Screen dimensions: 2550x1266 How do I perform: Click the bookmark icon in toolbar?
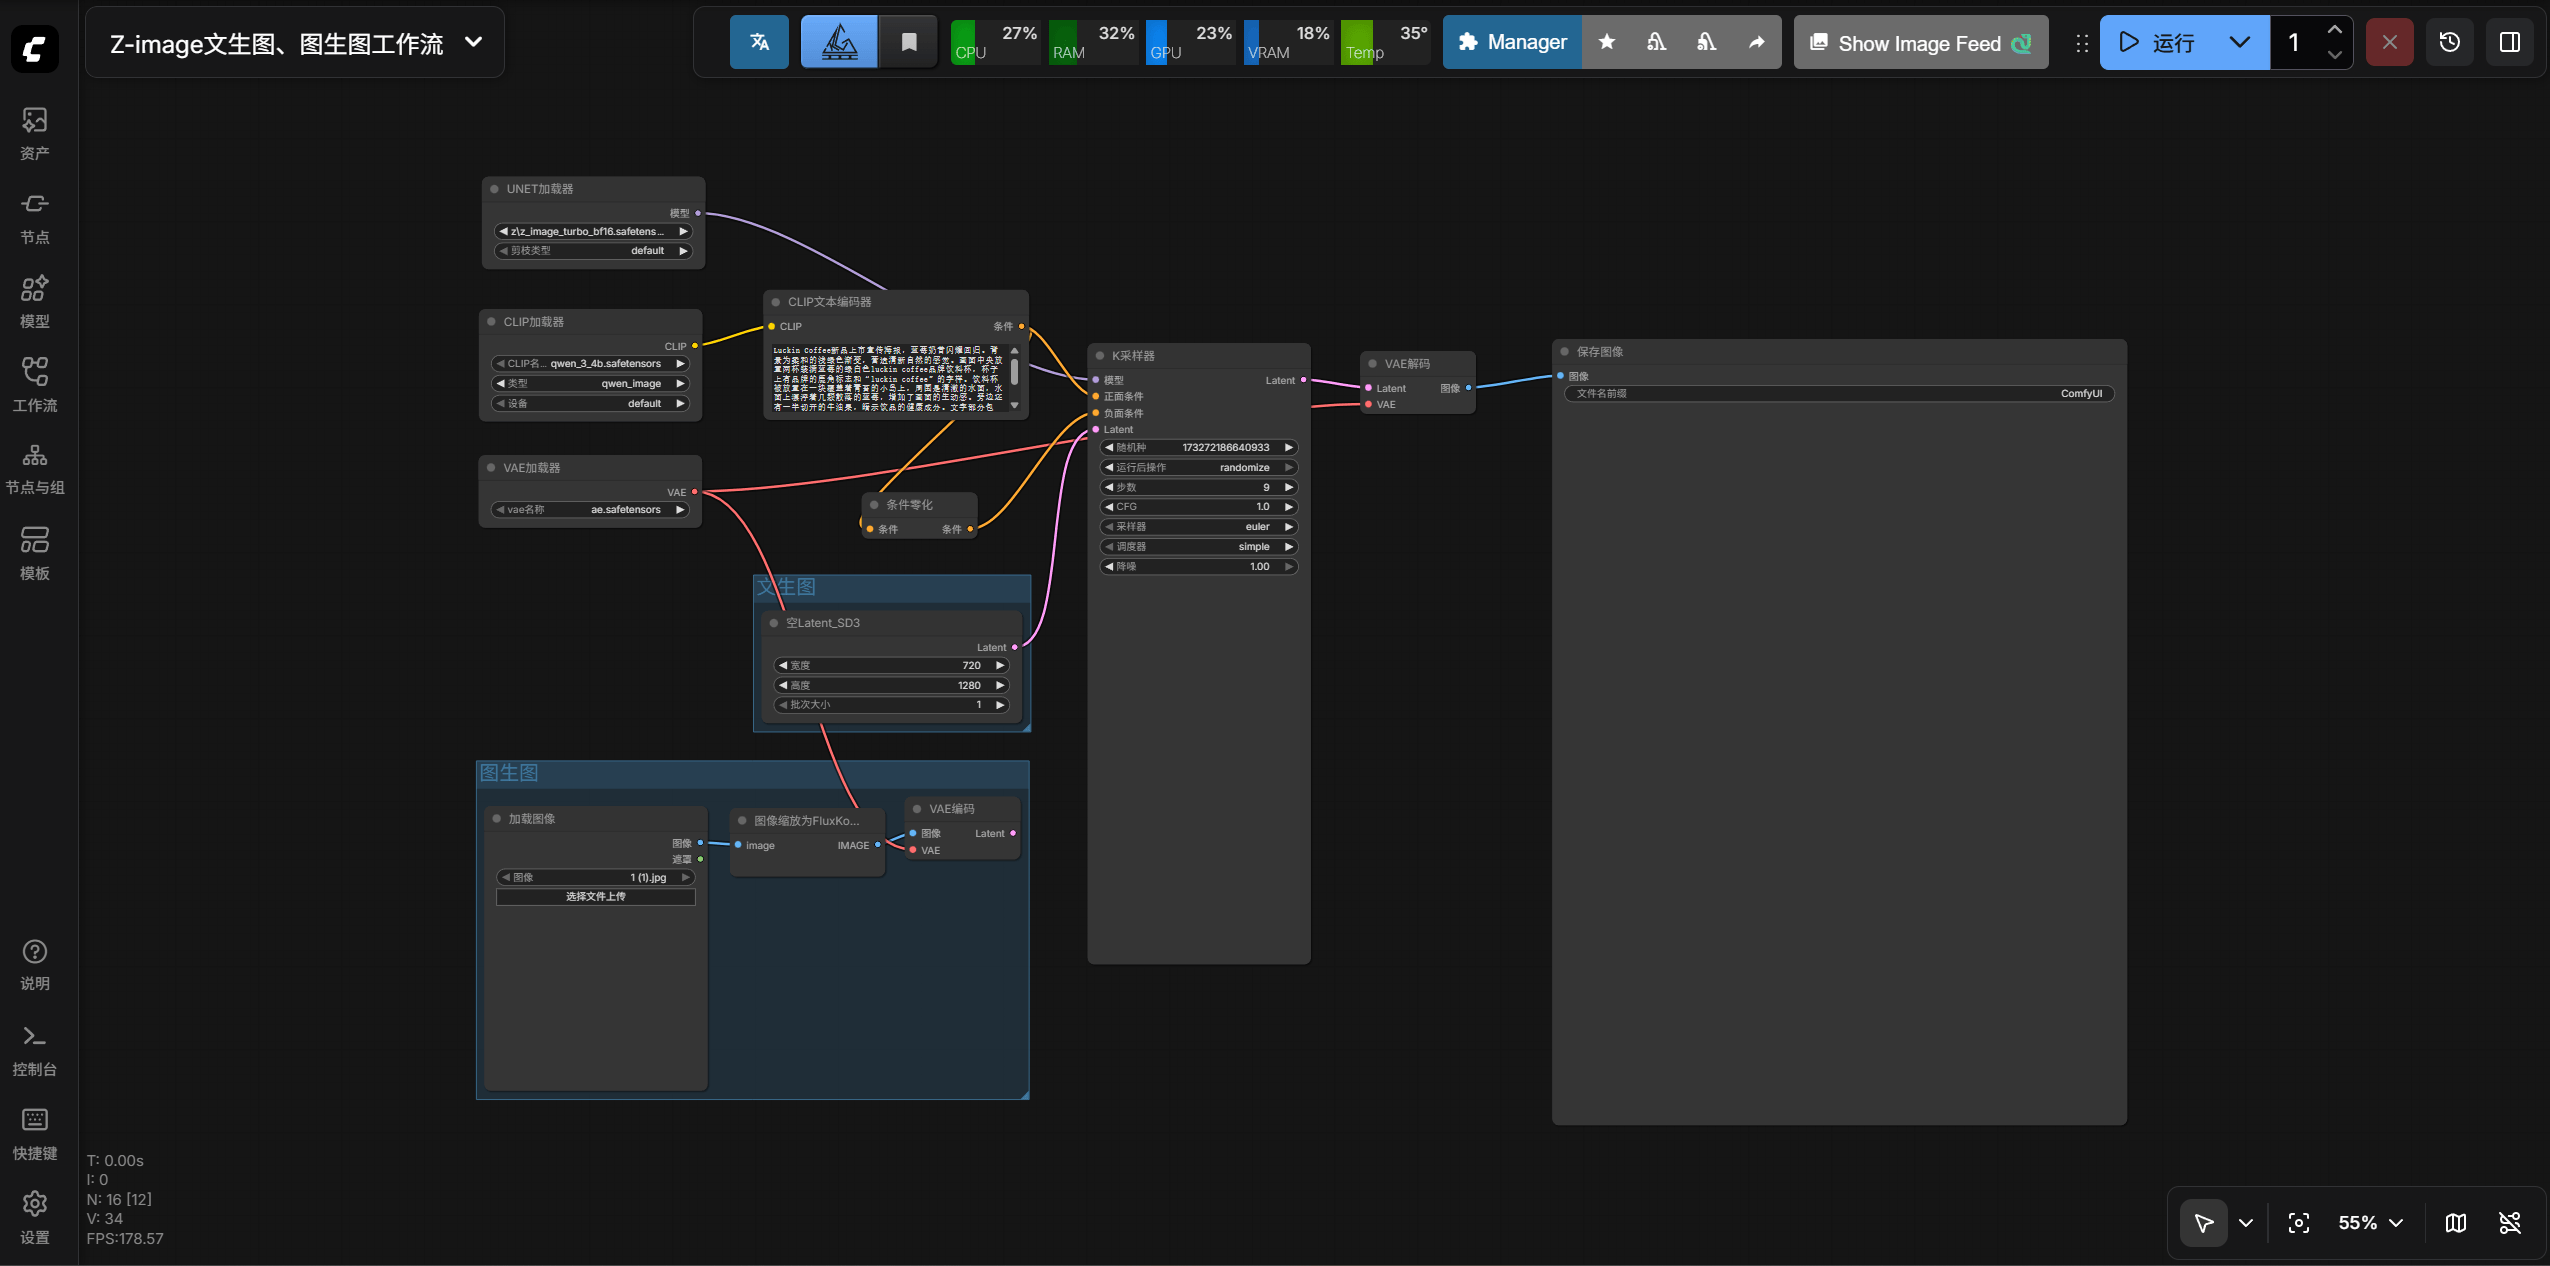908,42
